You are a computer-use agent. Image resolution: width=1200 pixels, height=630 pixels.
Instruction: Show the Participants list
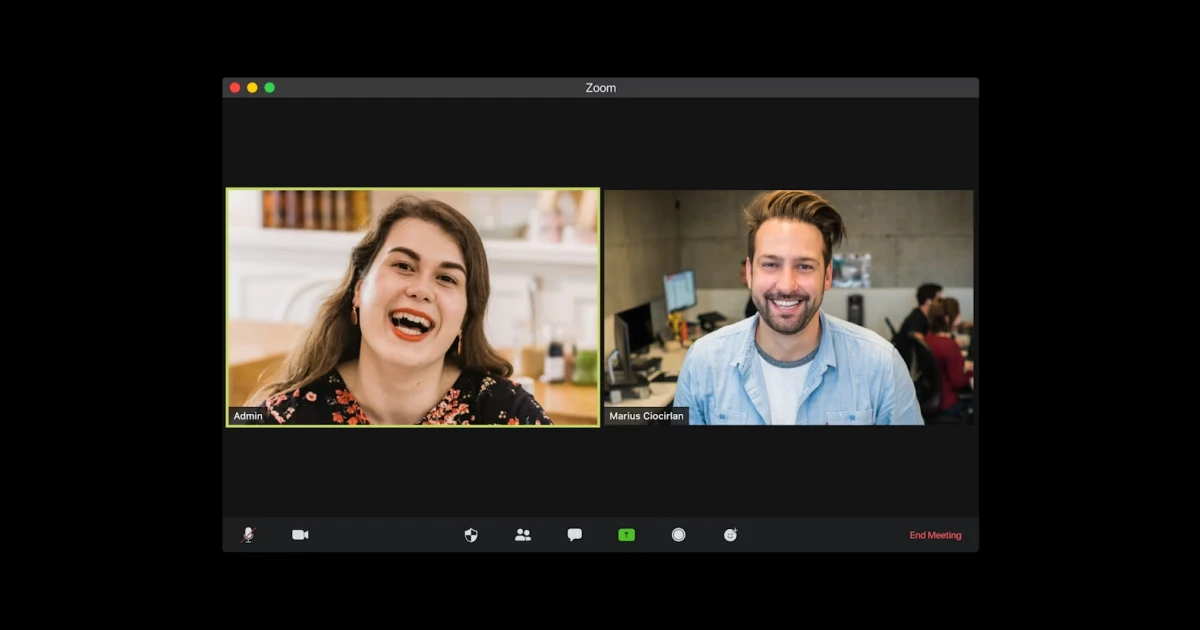522,535
